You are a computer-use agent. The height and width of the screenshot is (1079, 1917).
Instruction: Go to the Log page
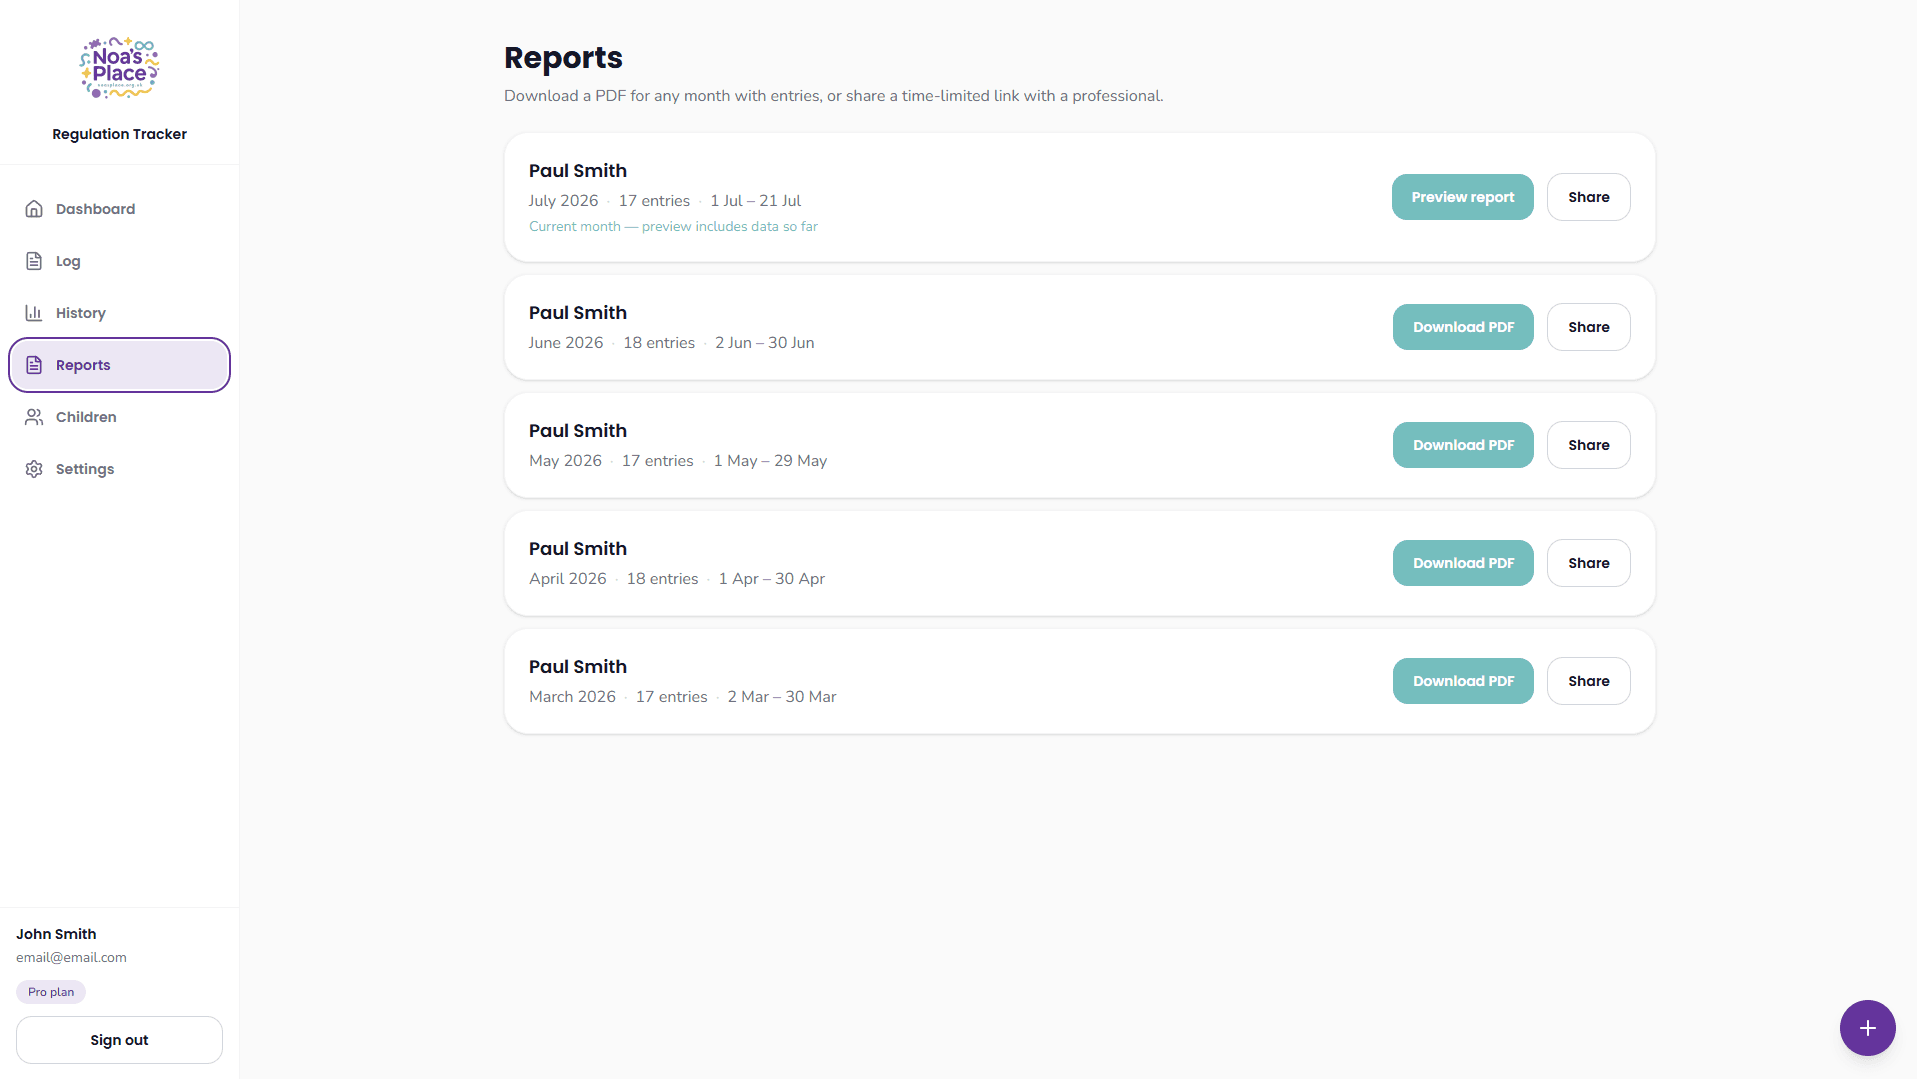(x=119, y=261)
